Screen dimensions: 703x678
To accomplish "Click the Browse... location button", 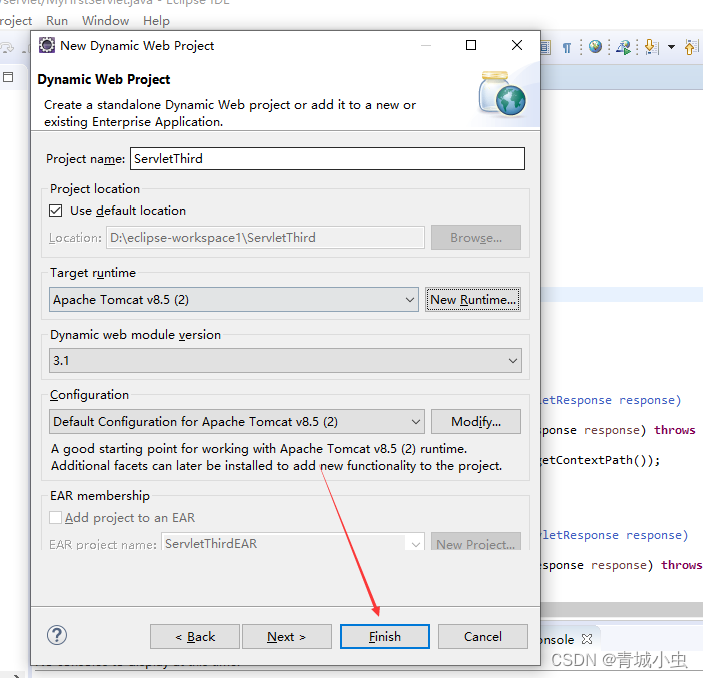I will coord(476,238).
